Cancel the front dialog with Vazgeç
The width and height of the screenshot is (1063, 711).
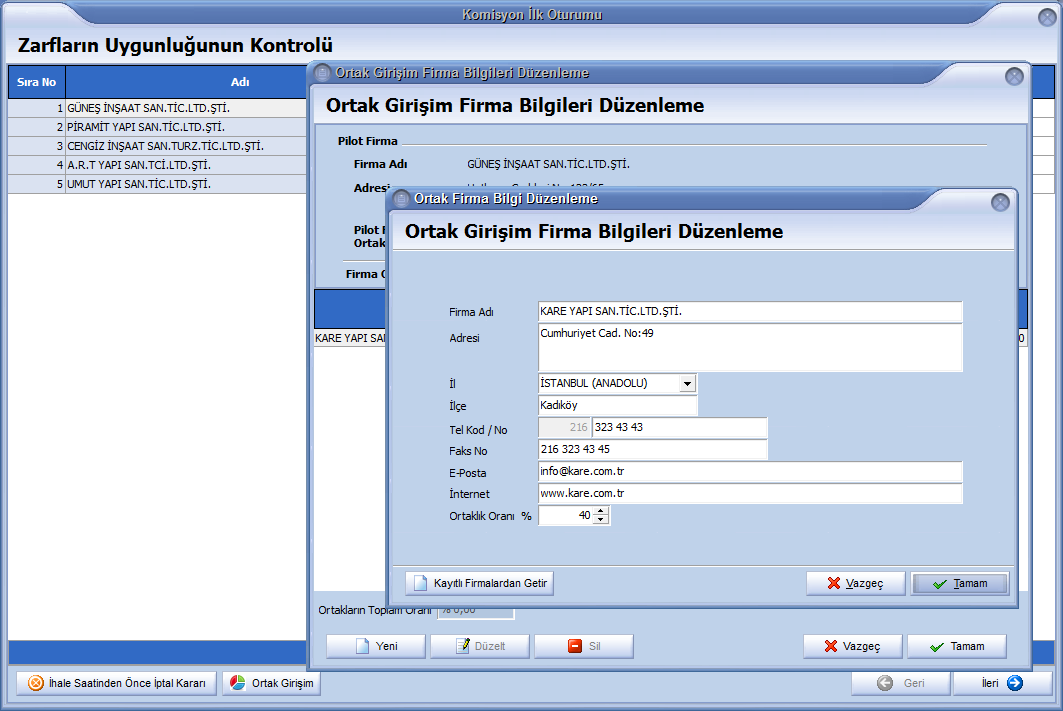pos(855,583)
